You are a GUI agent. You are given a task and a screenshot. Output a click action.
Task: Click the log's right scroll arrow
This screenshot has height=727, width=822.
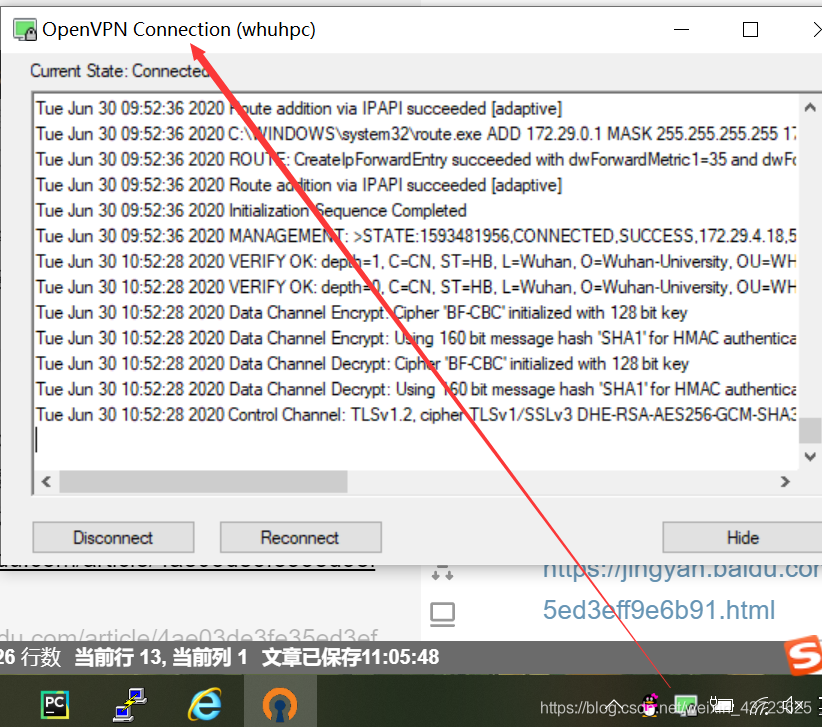[x=785, y=481]
